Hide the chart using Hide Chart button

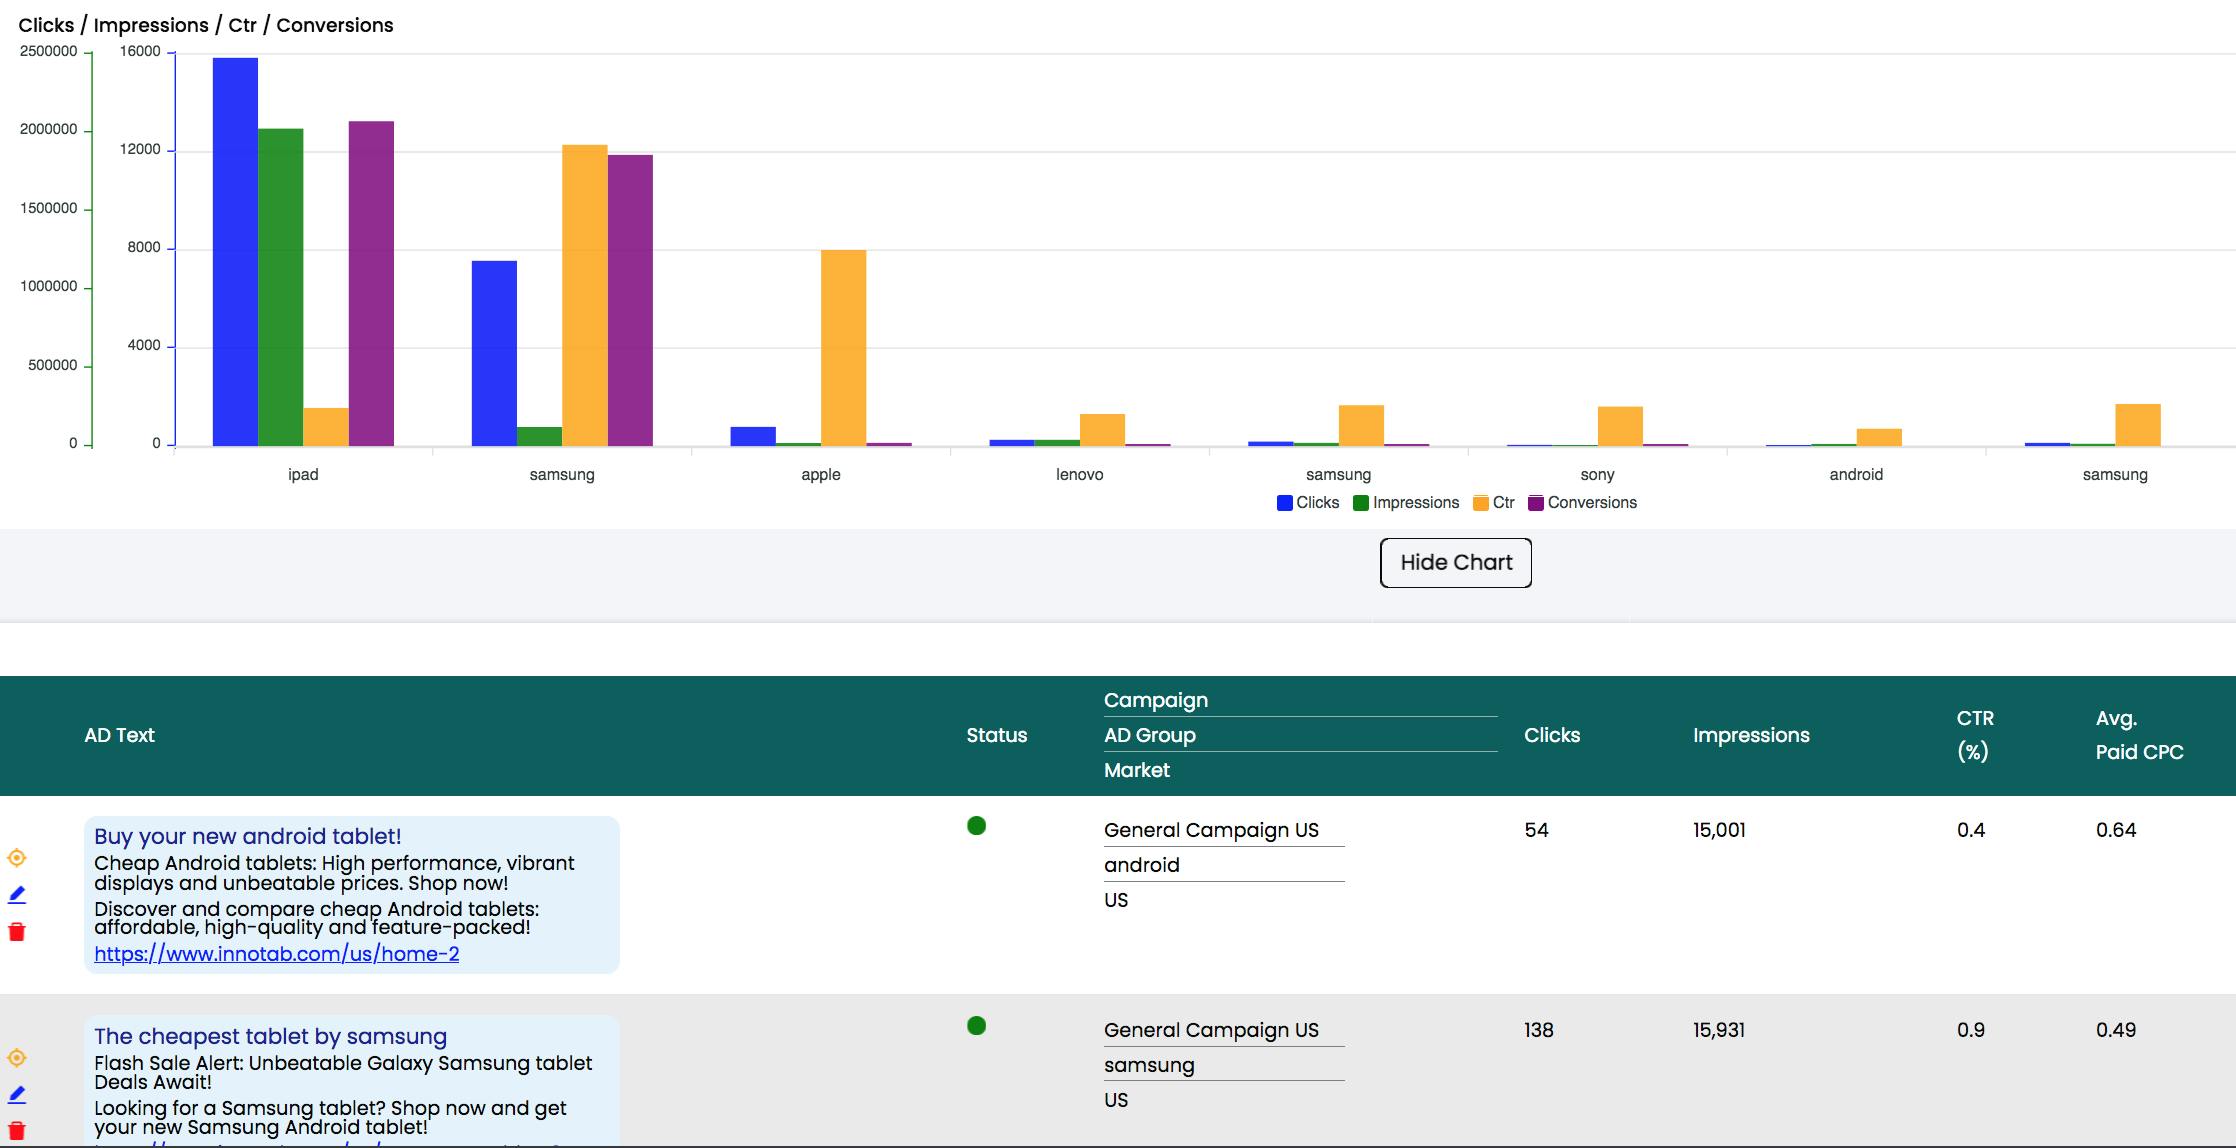coord(1455,563)
